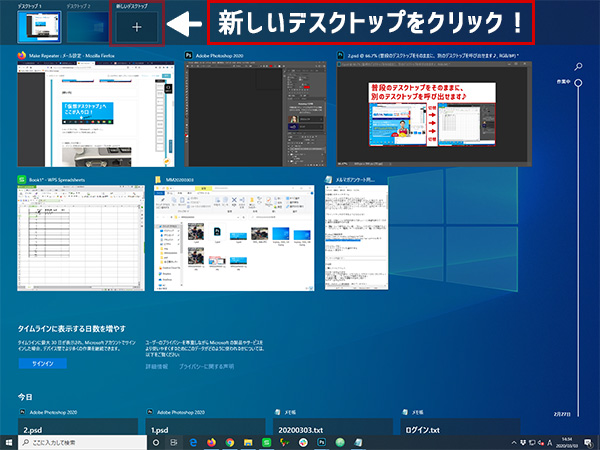The image size is (600, 450).
Task: Click the Notepad icon on the taskbar
Action: pyautogui.click(x=358, y=442)
